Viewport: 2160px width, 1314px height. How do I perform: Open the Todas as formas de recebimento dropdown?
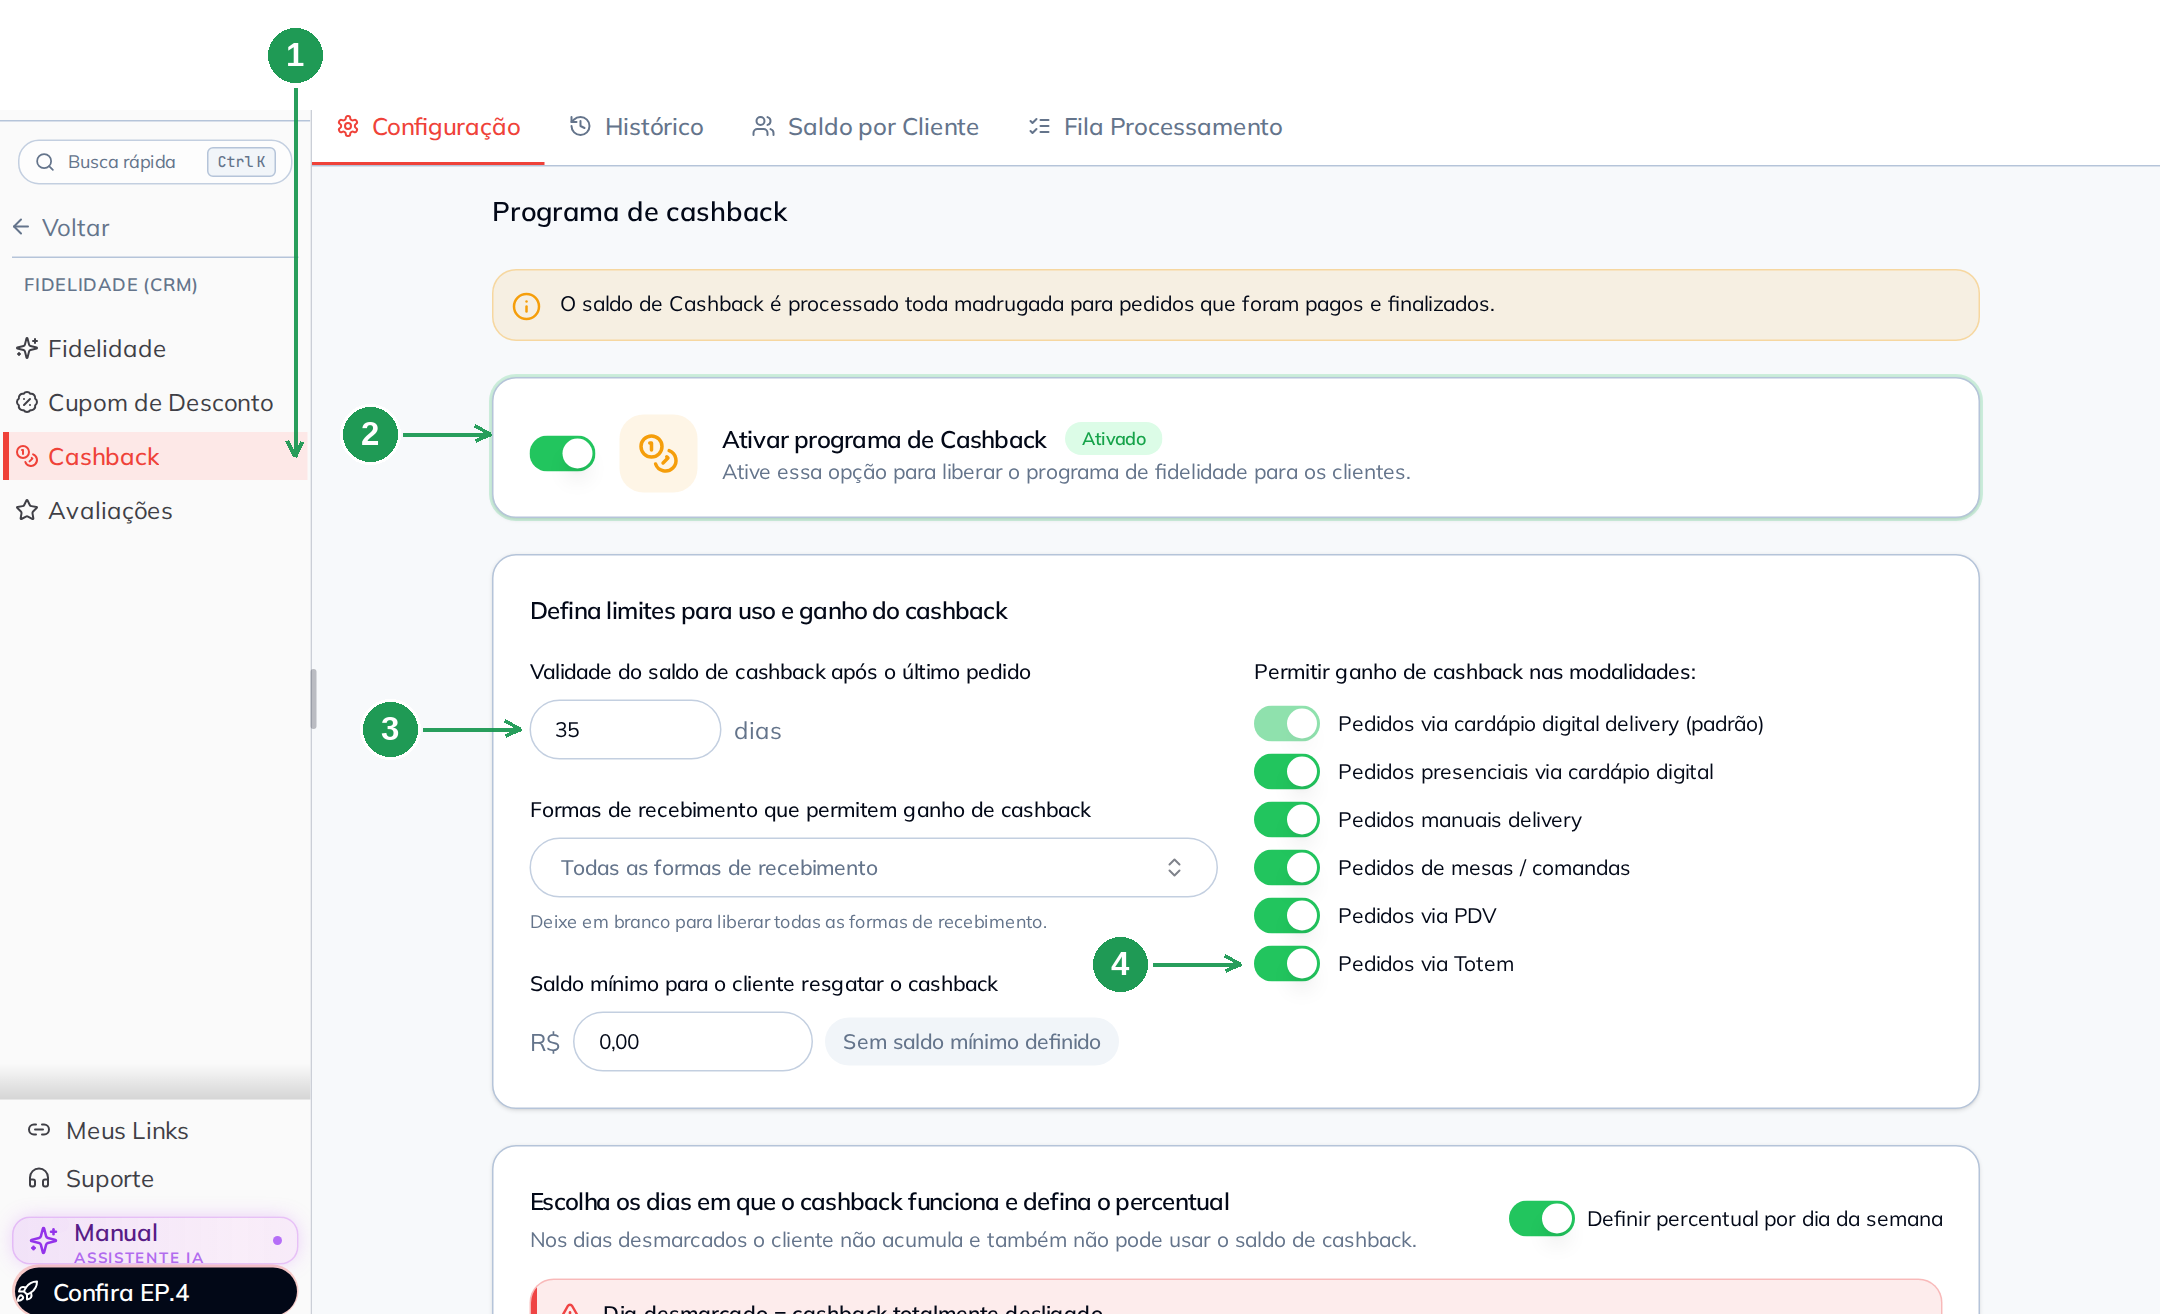point(873,867)
